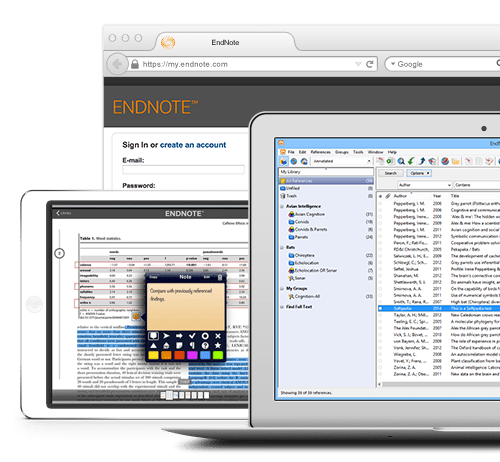Click the Search button in the search panel

391,173
